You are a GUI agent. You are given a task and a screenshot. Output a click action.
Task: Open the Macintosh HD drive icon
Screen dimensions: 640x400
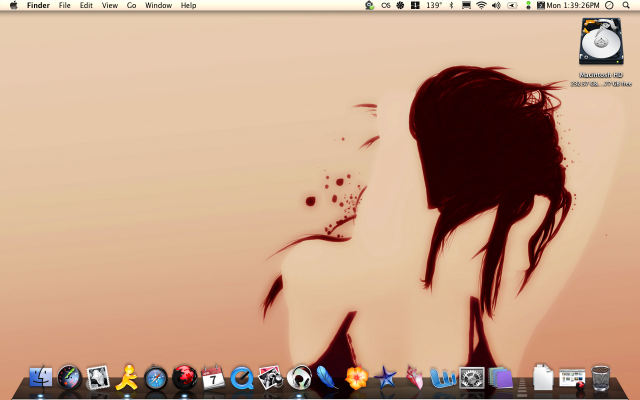601,41
